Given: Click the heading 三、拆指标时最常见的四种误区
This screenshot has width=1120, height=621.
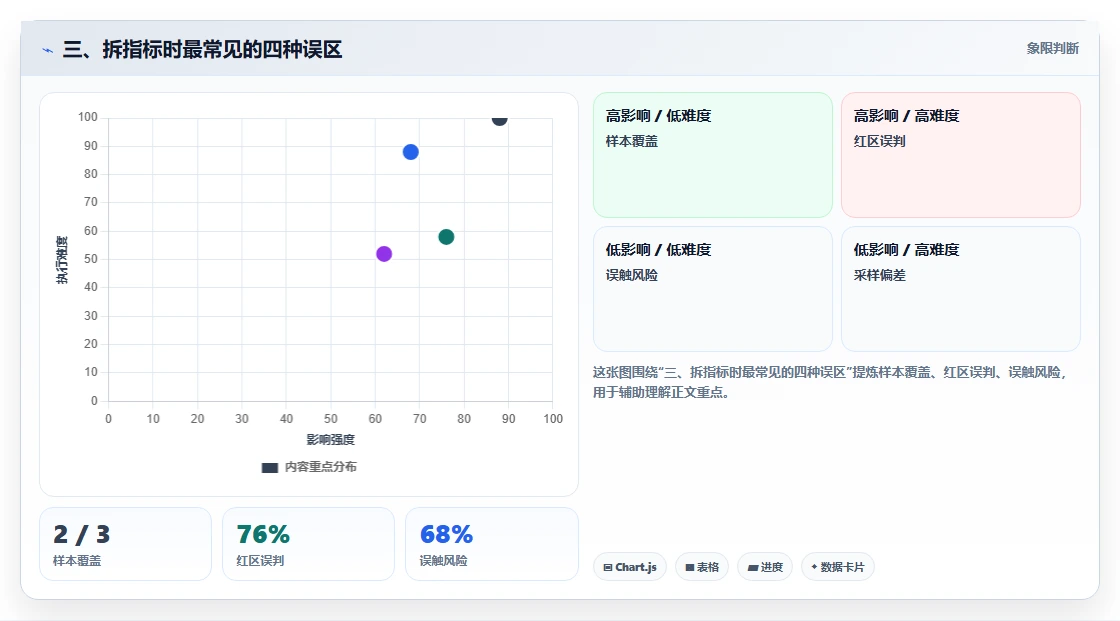Looking at the screenshot, I should pos(202,49).
